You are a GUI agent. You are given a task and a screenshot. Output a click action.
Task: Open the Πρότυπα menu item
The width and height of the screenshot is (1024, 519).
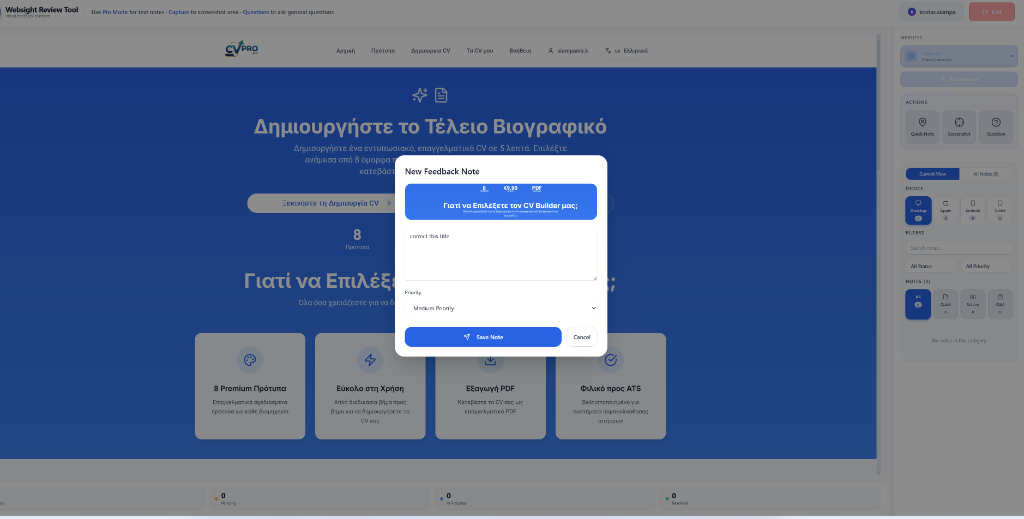383,50
